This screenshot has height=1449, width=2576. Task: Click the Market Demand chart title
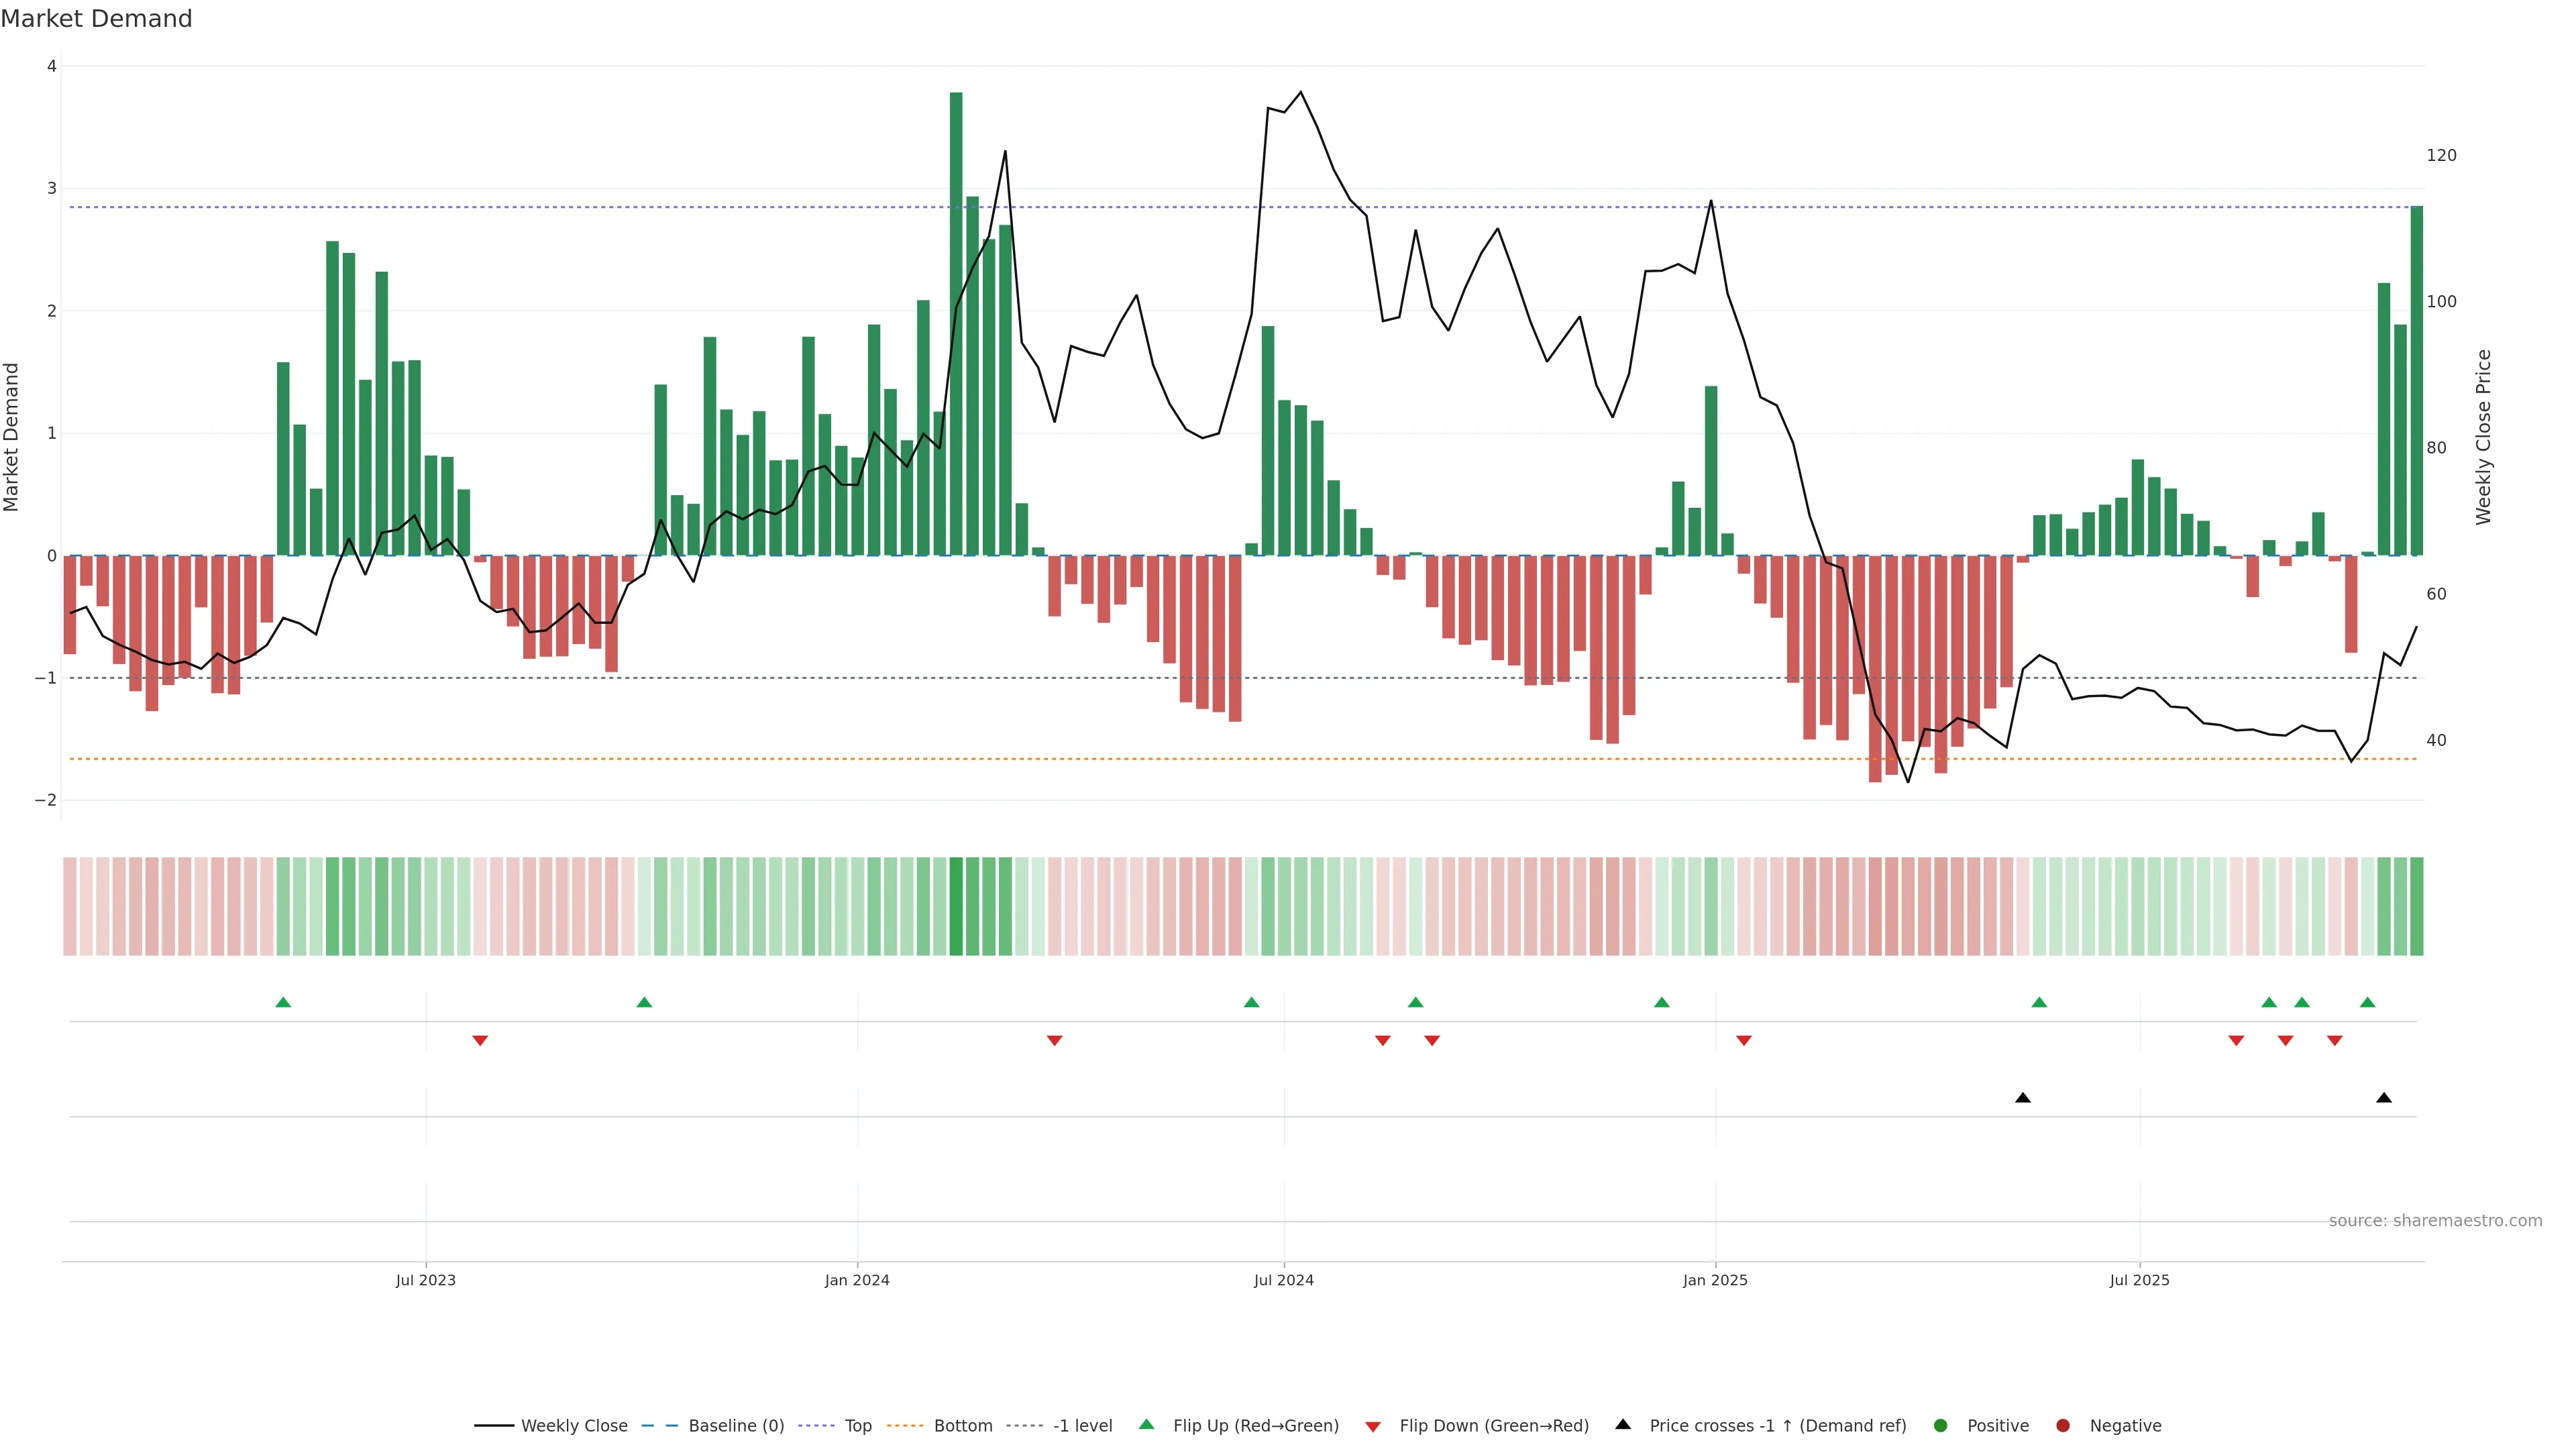tap(96, 19)
